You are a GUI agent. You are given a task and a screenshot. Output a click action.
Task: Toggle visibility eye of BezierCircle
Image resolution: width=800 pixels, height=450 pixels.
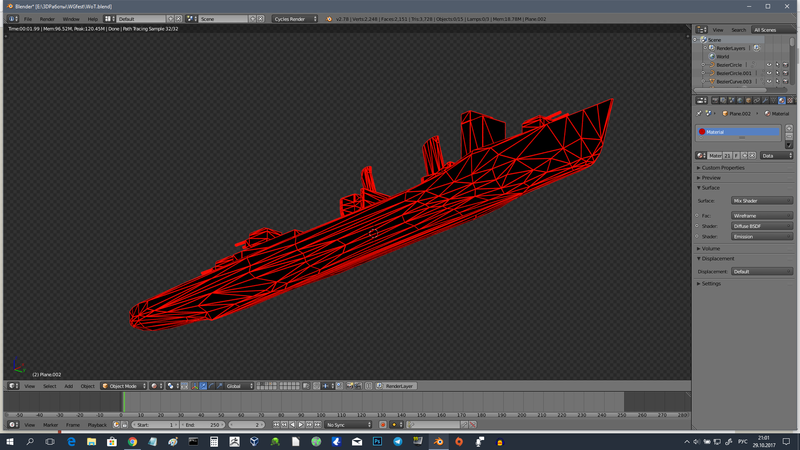tap(769, 65)
